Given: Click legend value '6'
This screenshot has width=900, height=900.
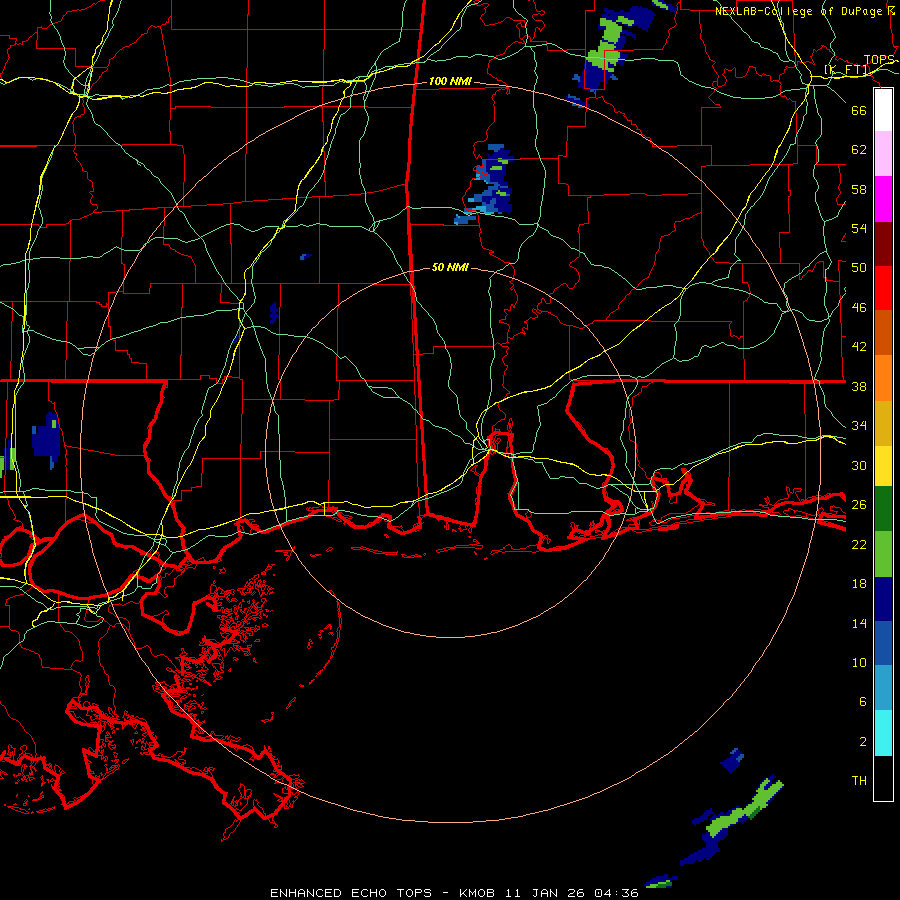Looking at the screenshot, I should click(862, 702).
